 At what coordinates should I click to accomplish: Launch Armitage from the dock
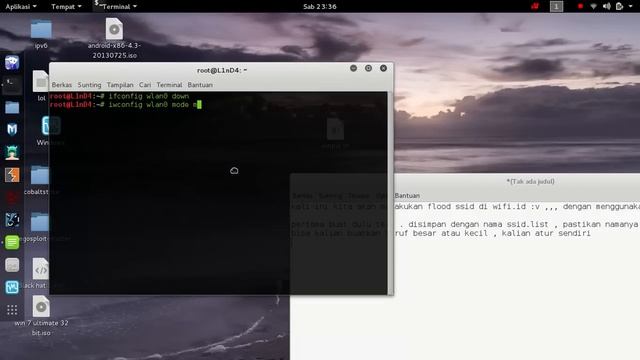pyautogui.click(x=12, y=152)
